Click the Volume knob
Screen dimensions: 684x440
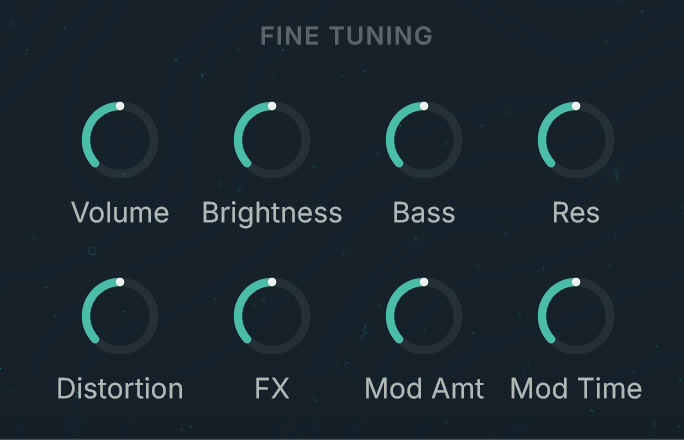120,141
